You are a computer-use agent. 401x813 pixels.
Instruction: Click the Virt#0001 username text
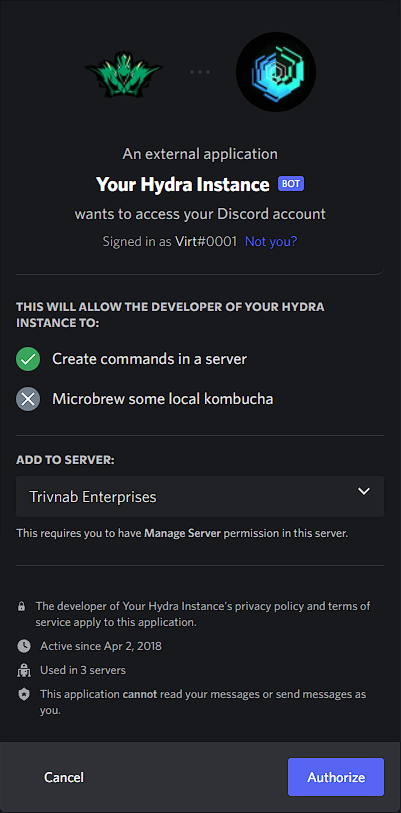coord(206,241)
